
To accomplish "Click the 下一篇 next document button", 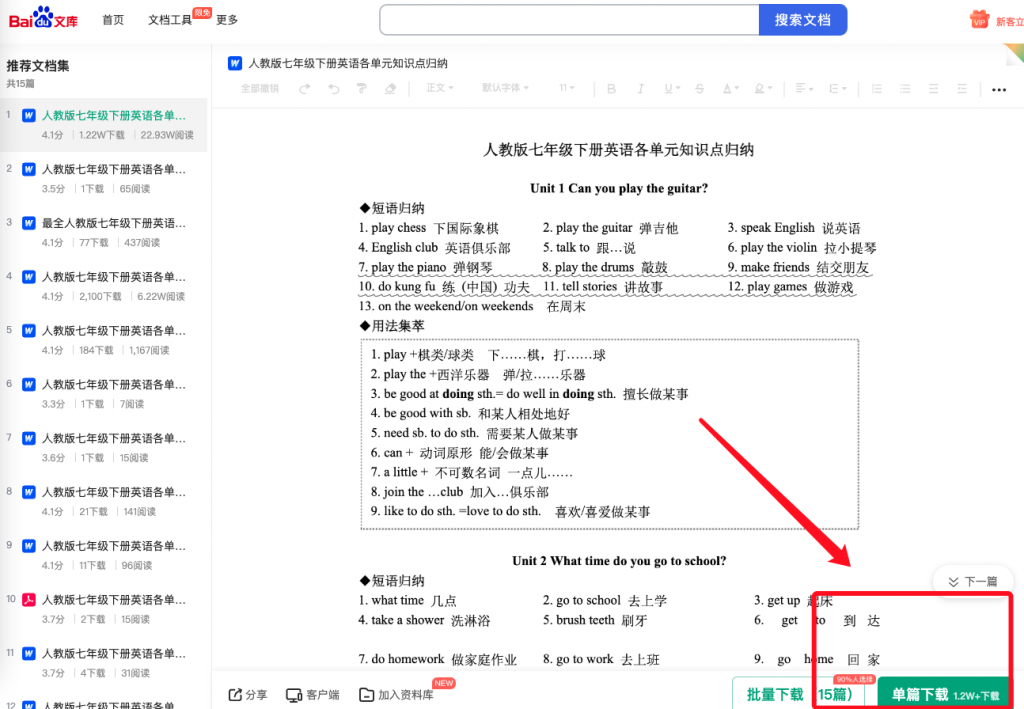I will 973,581.
